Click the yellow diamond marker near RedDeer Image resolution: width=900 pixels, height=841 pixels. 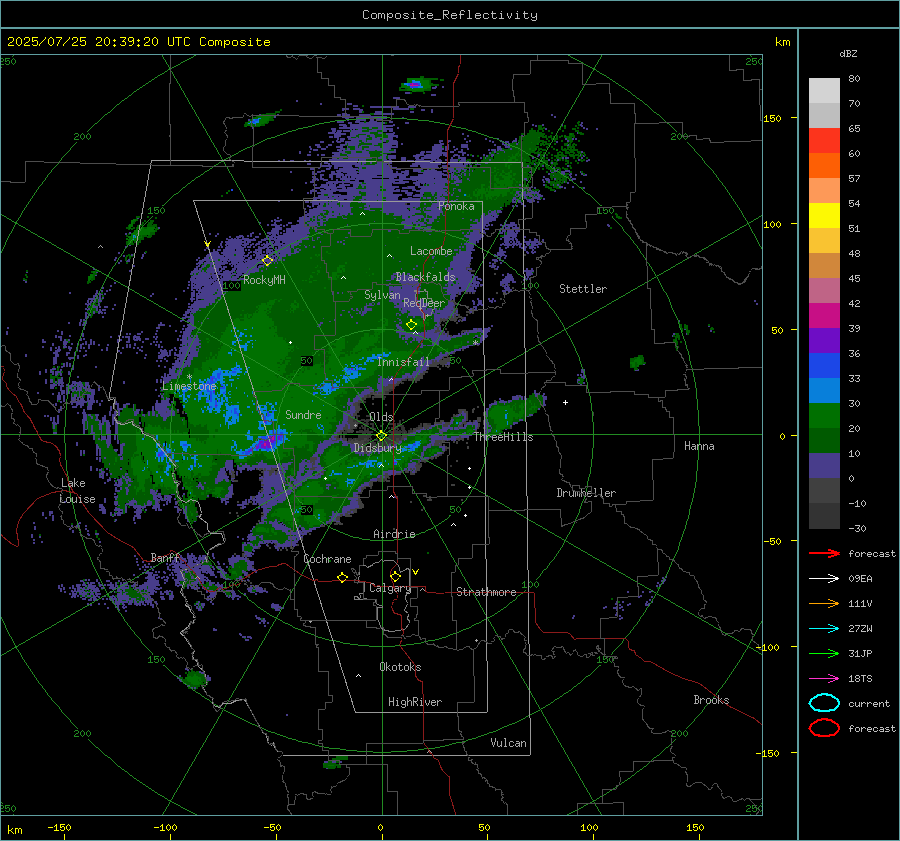411,325
